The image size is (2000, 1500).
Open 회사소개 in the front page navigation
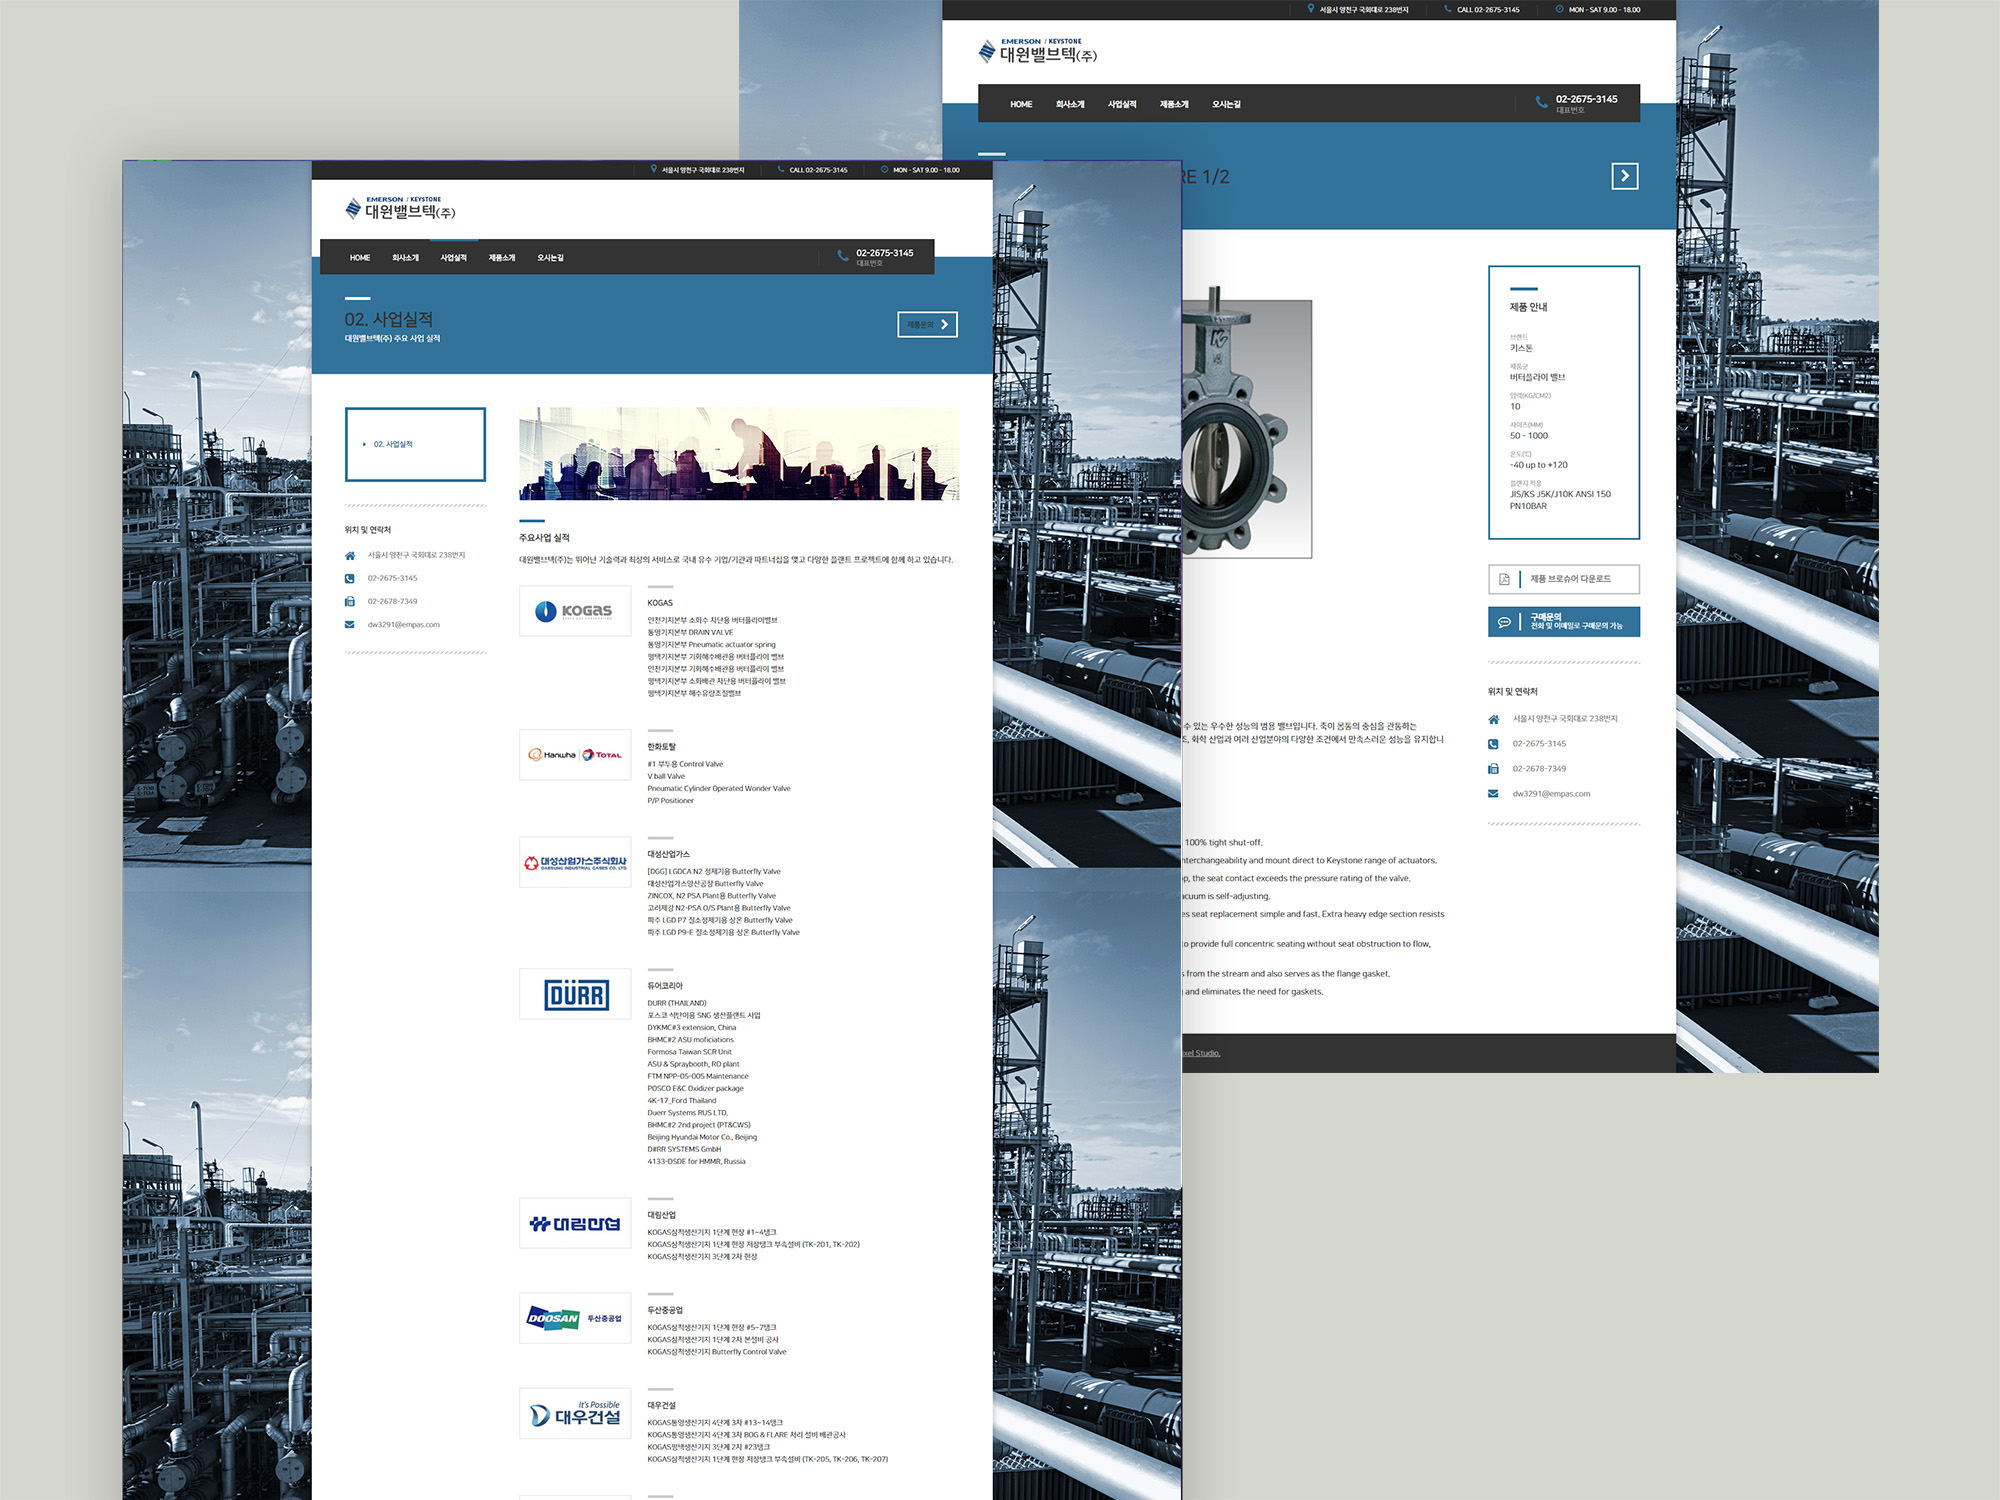coord(405,258)
